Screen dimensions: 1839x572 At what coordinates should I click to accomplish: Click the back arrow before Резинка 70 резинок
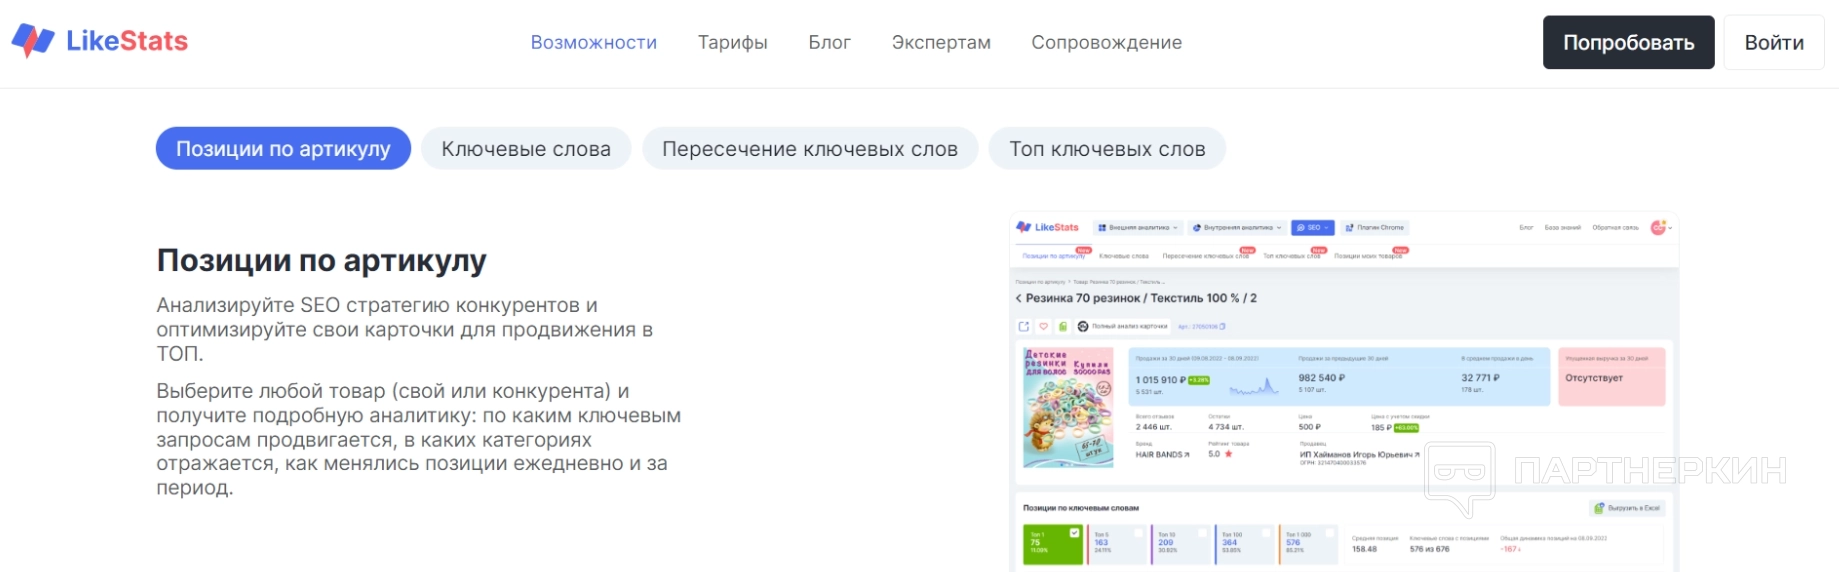[x=1019, y=299]
